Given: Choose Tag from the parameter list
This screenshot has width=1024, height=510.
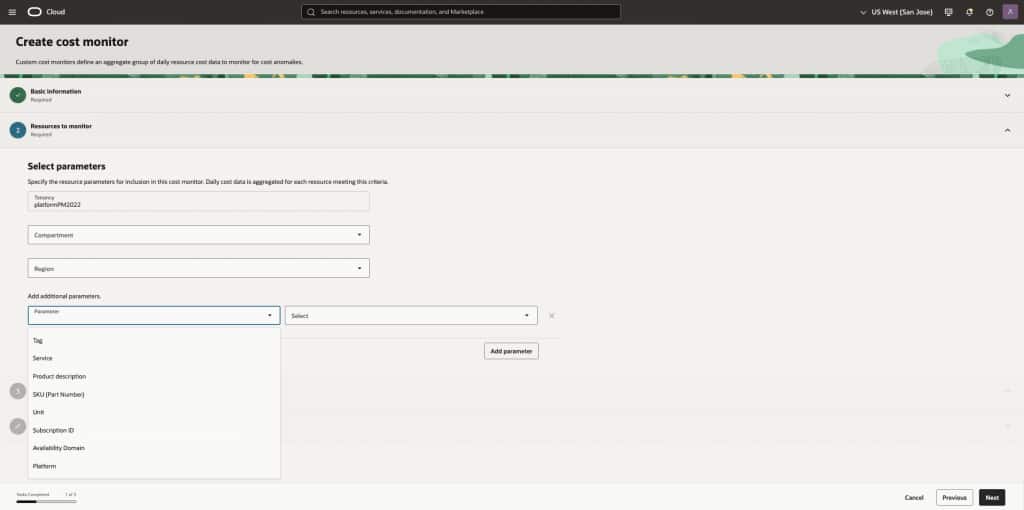Looking at the screenshot, I should 154,340.
